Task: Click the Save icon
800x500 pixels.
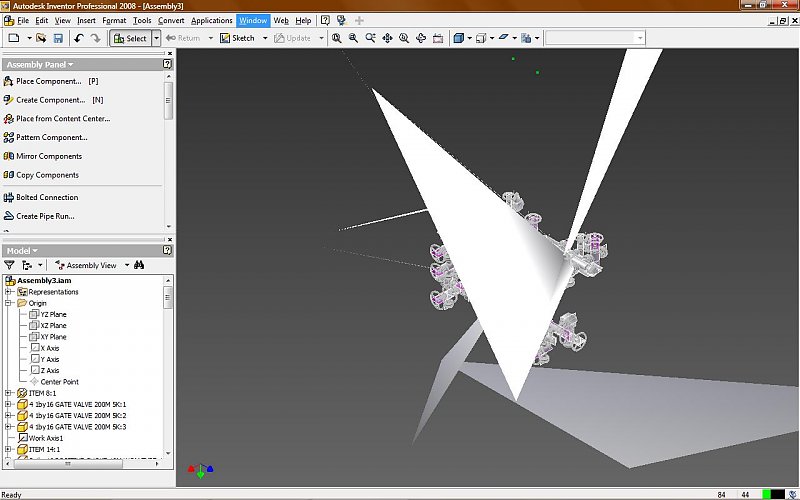Action: pos(58,38)
